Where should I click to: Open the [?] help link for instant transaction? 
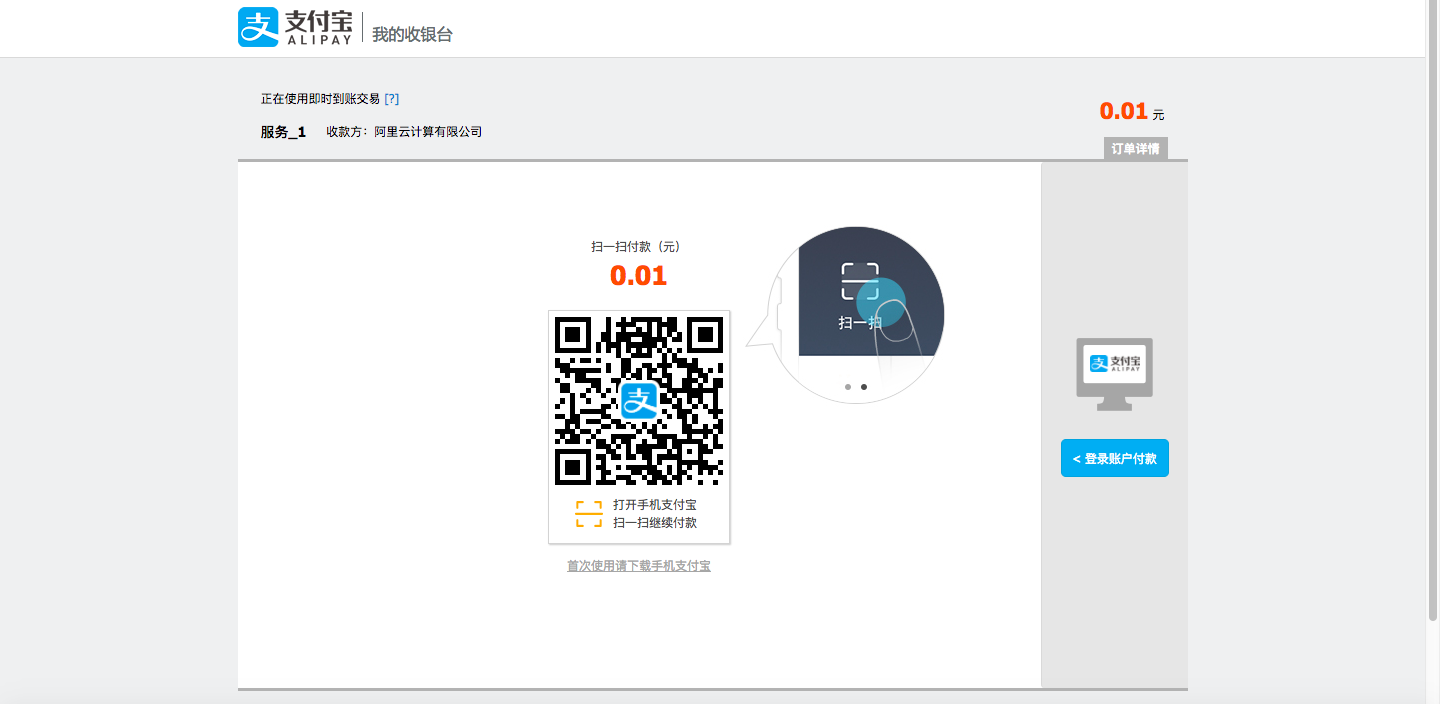391,98
